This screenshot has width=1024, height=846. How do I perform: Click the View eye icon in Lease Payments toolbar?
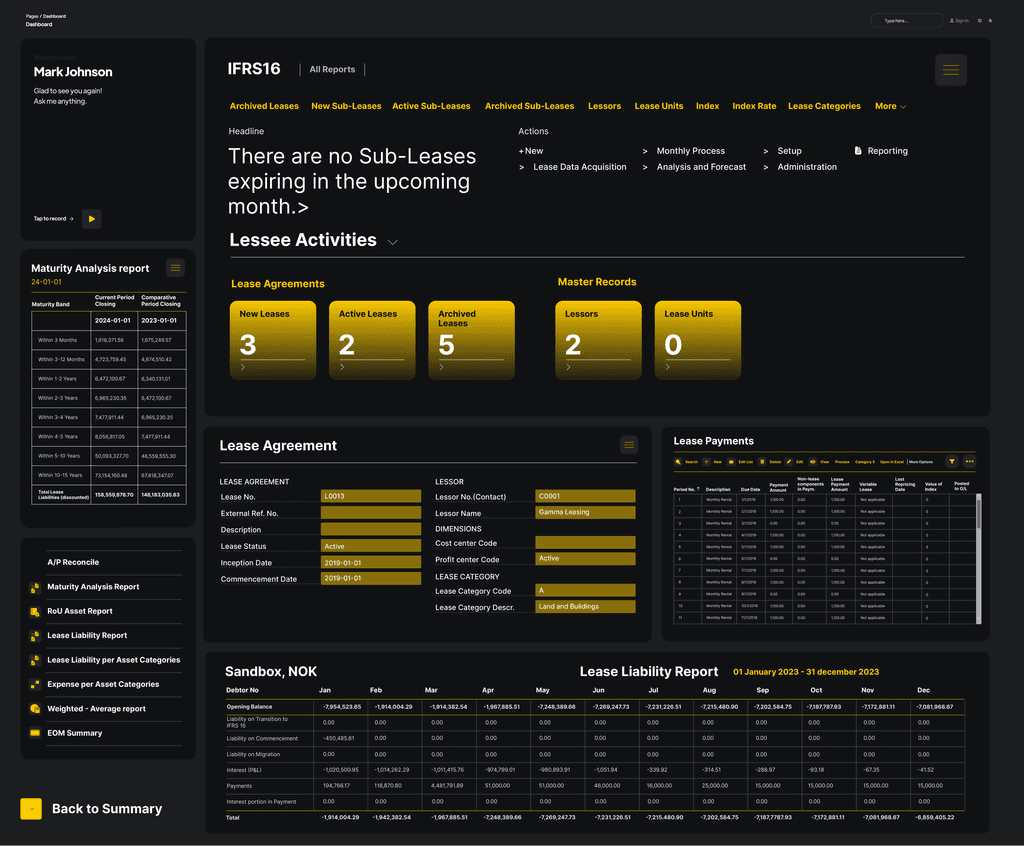click(811, 462)
